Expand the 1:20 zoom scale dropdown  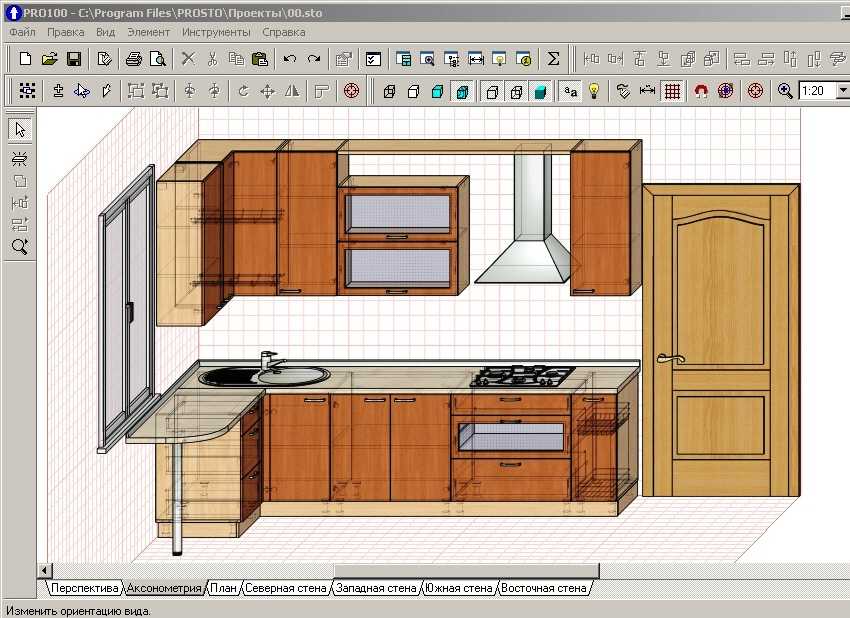(842, 91)
